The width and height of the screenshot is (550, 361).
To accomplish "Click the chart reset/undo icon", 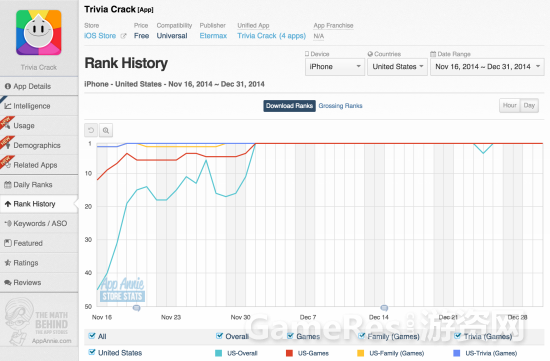I will (91, 131).
